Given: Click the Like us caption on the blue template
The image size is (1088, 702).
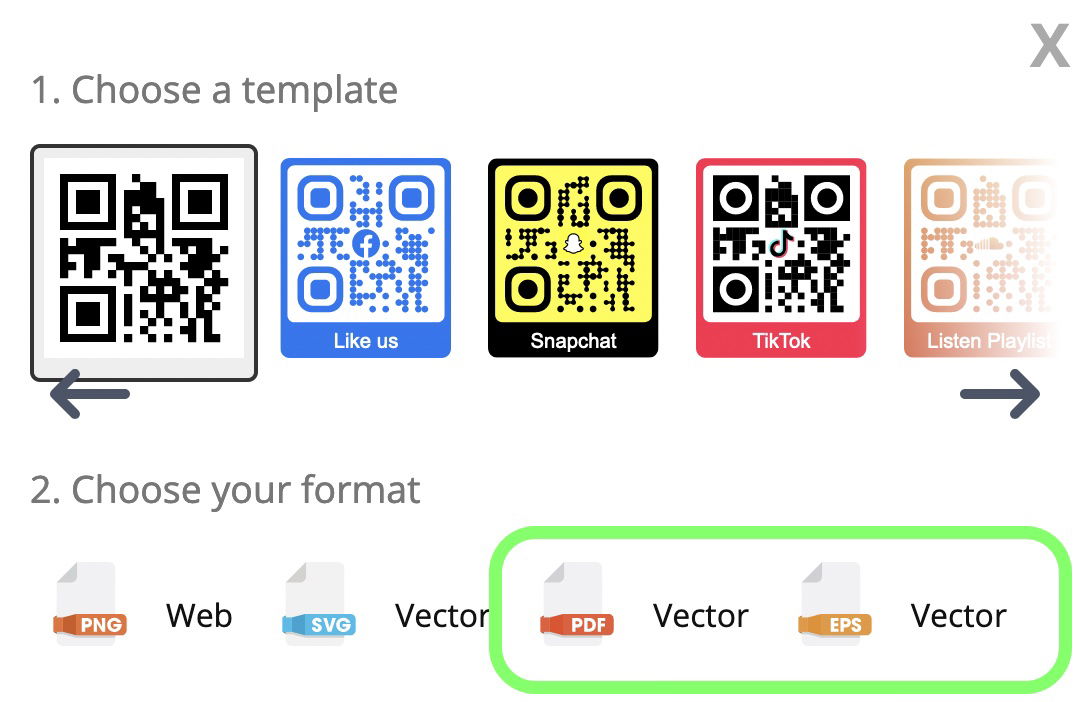Looking at the screenshot, I should [x=366, y=341].
